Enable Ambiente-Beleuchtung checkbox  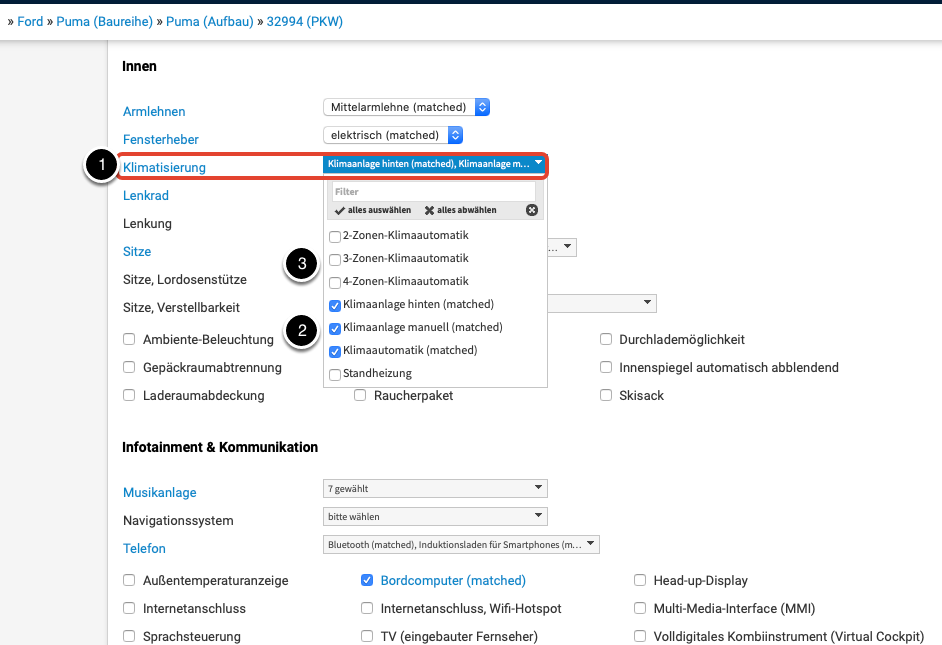coord(129,340)
